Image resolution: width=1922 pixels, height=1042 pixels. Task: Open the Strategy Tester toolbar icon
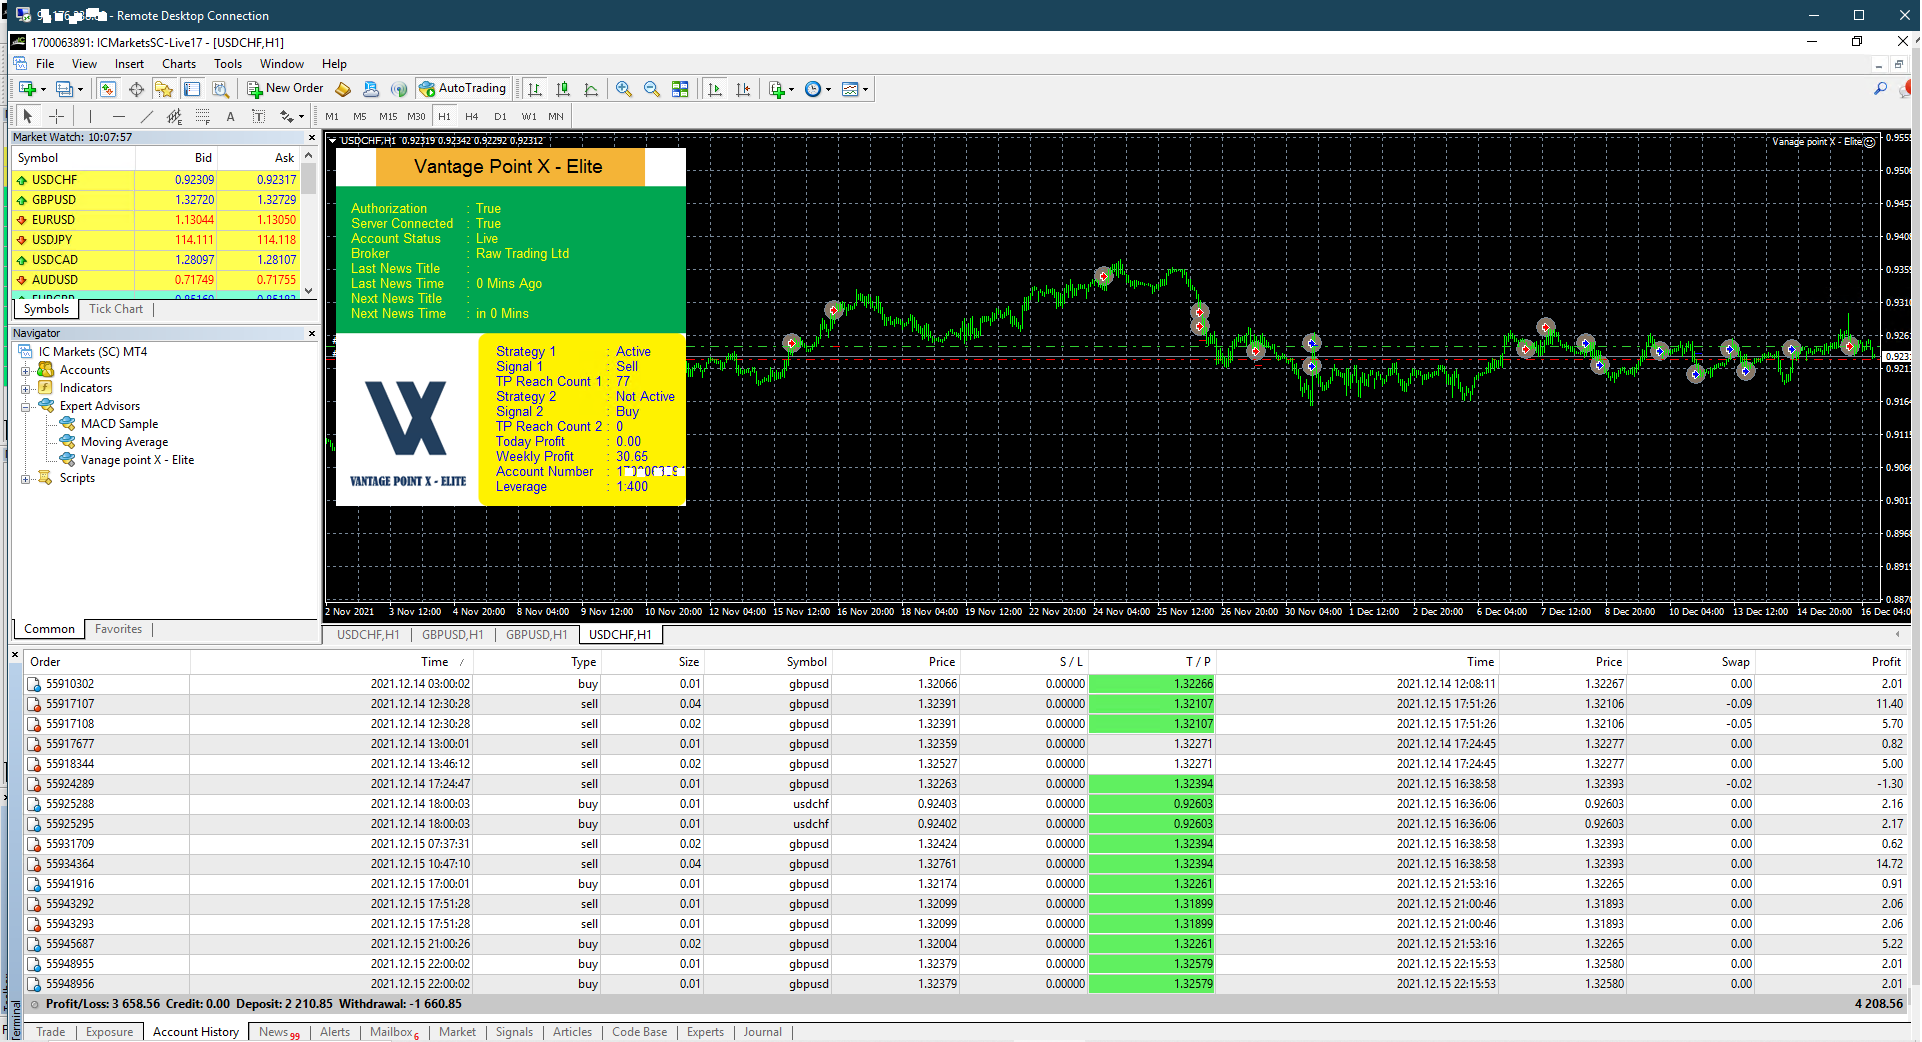(220, 89)
